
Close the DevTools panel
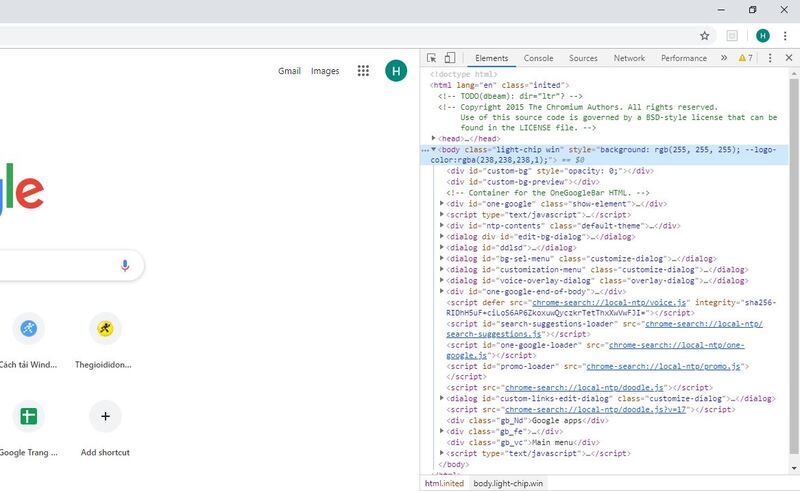coord(789,58)
